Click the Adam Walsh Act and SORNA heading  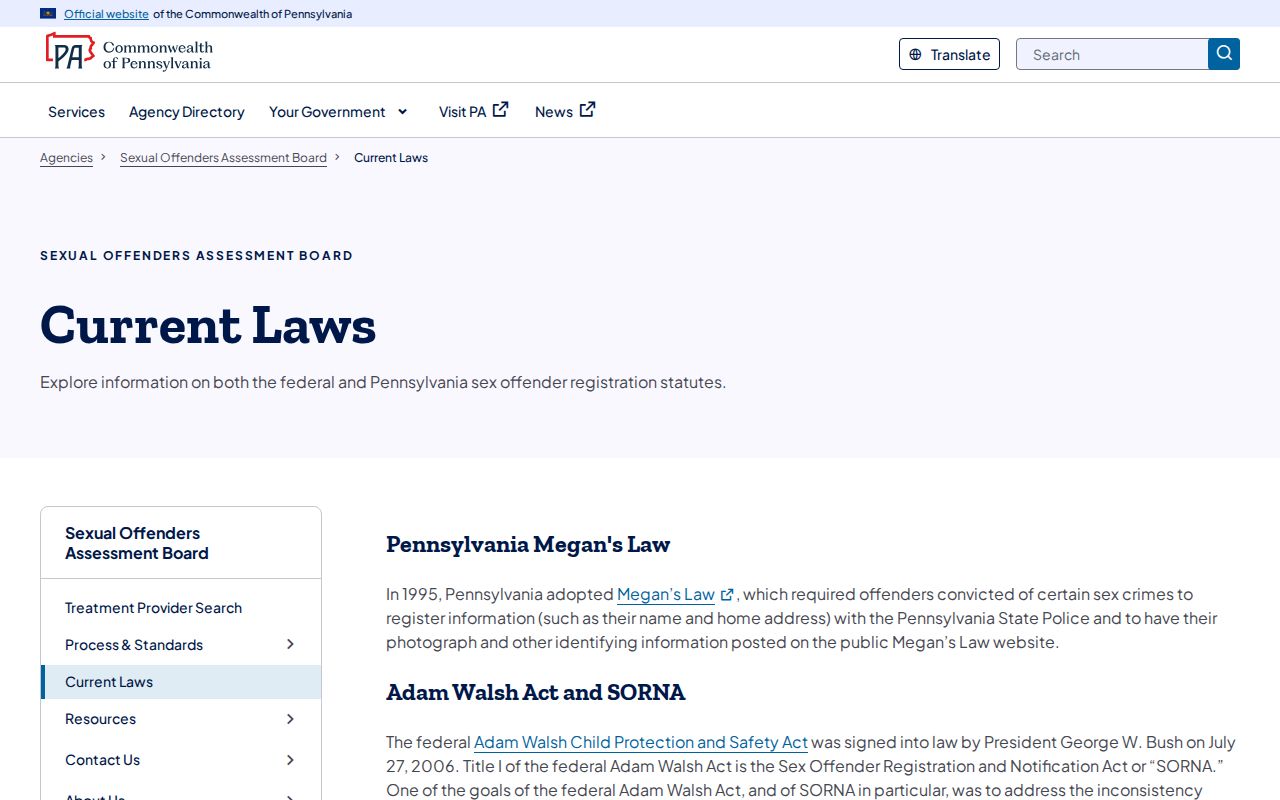(x=536, y=693)
